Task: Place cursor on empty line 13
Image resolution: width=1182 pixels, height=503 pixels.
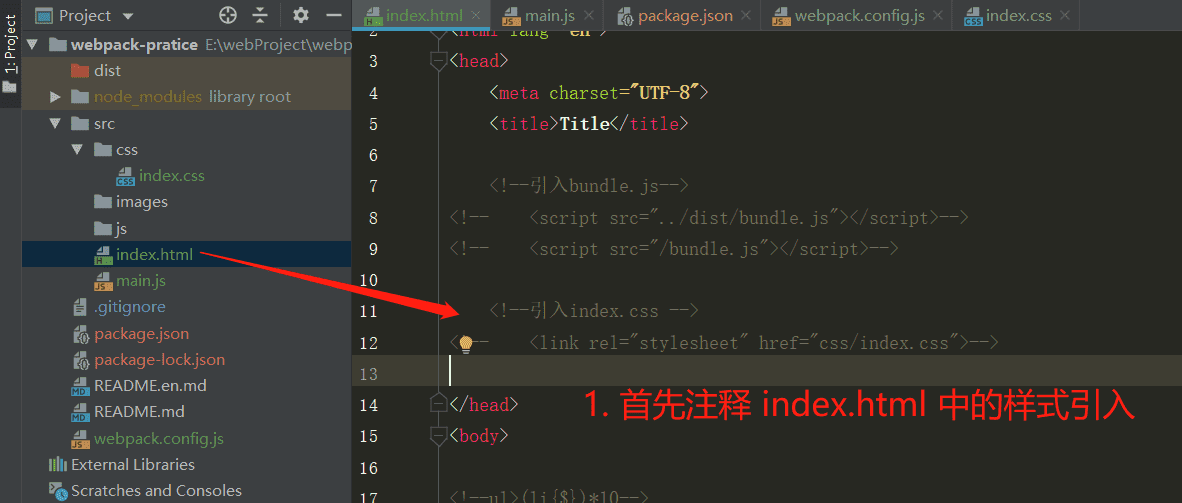Action: click(x=767, y=373)
